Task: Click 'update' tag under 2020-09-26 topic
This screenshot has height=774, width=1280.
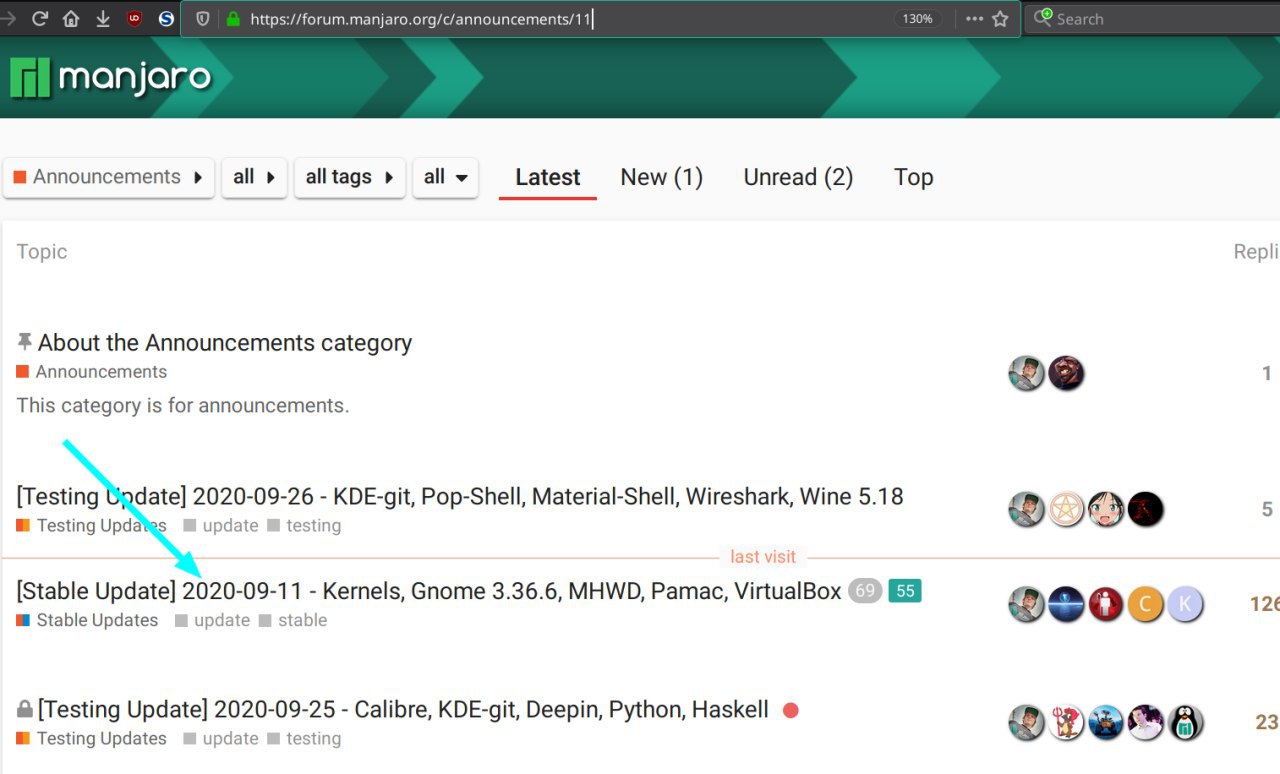Action: [x=221, y=526]
